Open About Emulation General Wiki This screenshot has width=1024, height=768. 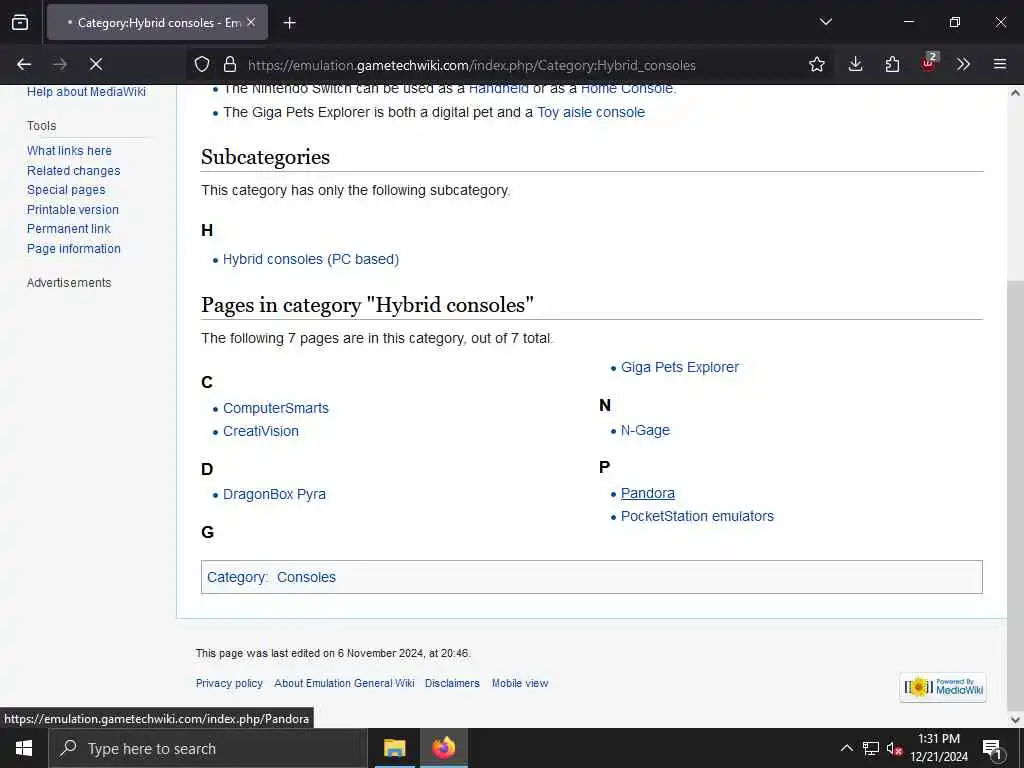344,683
